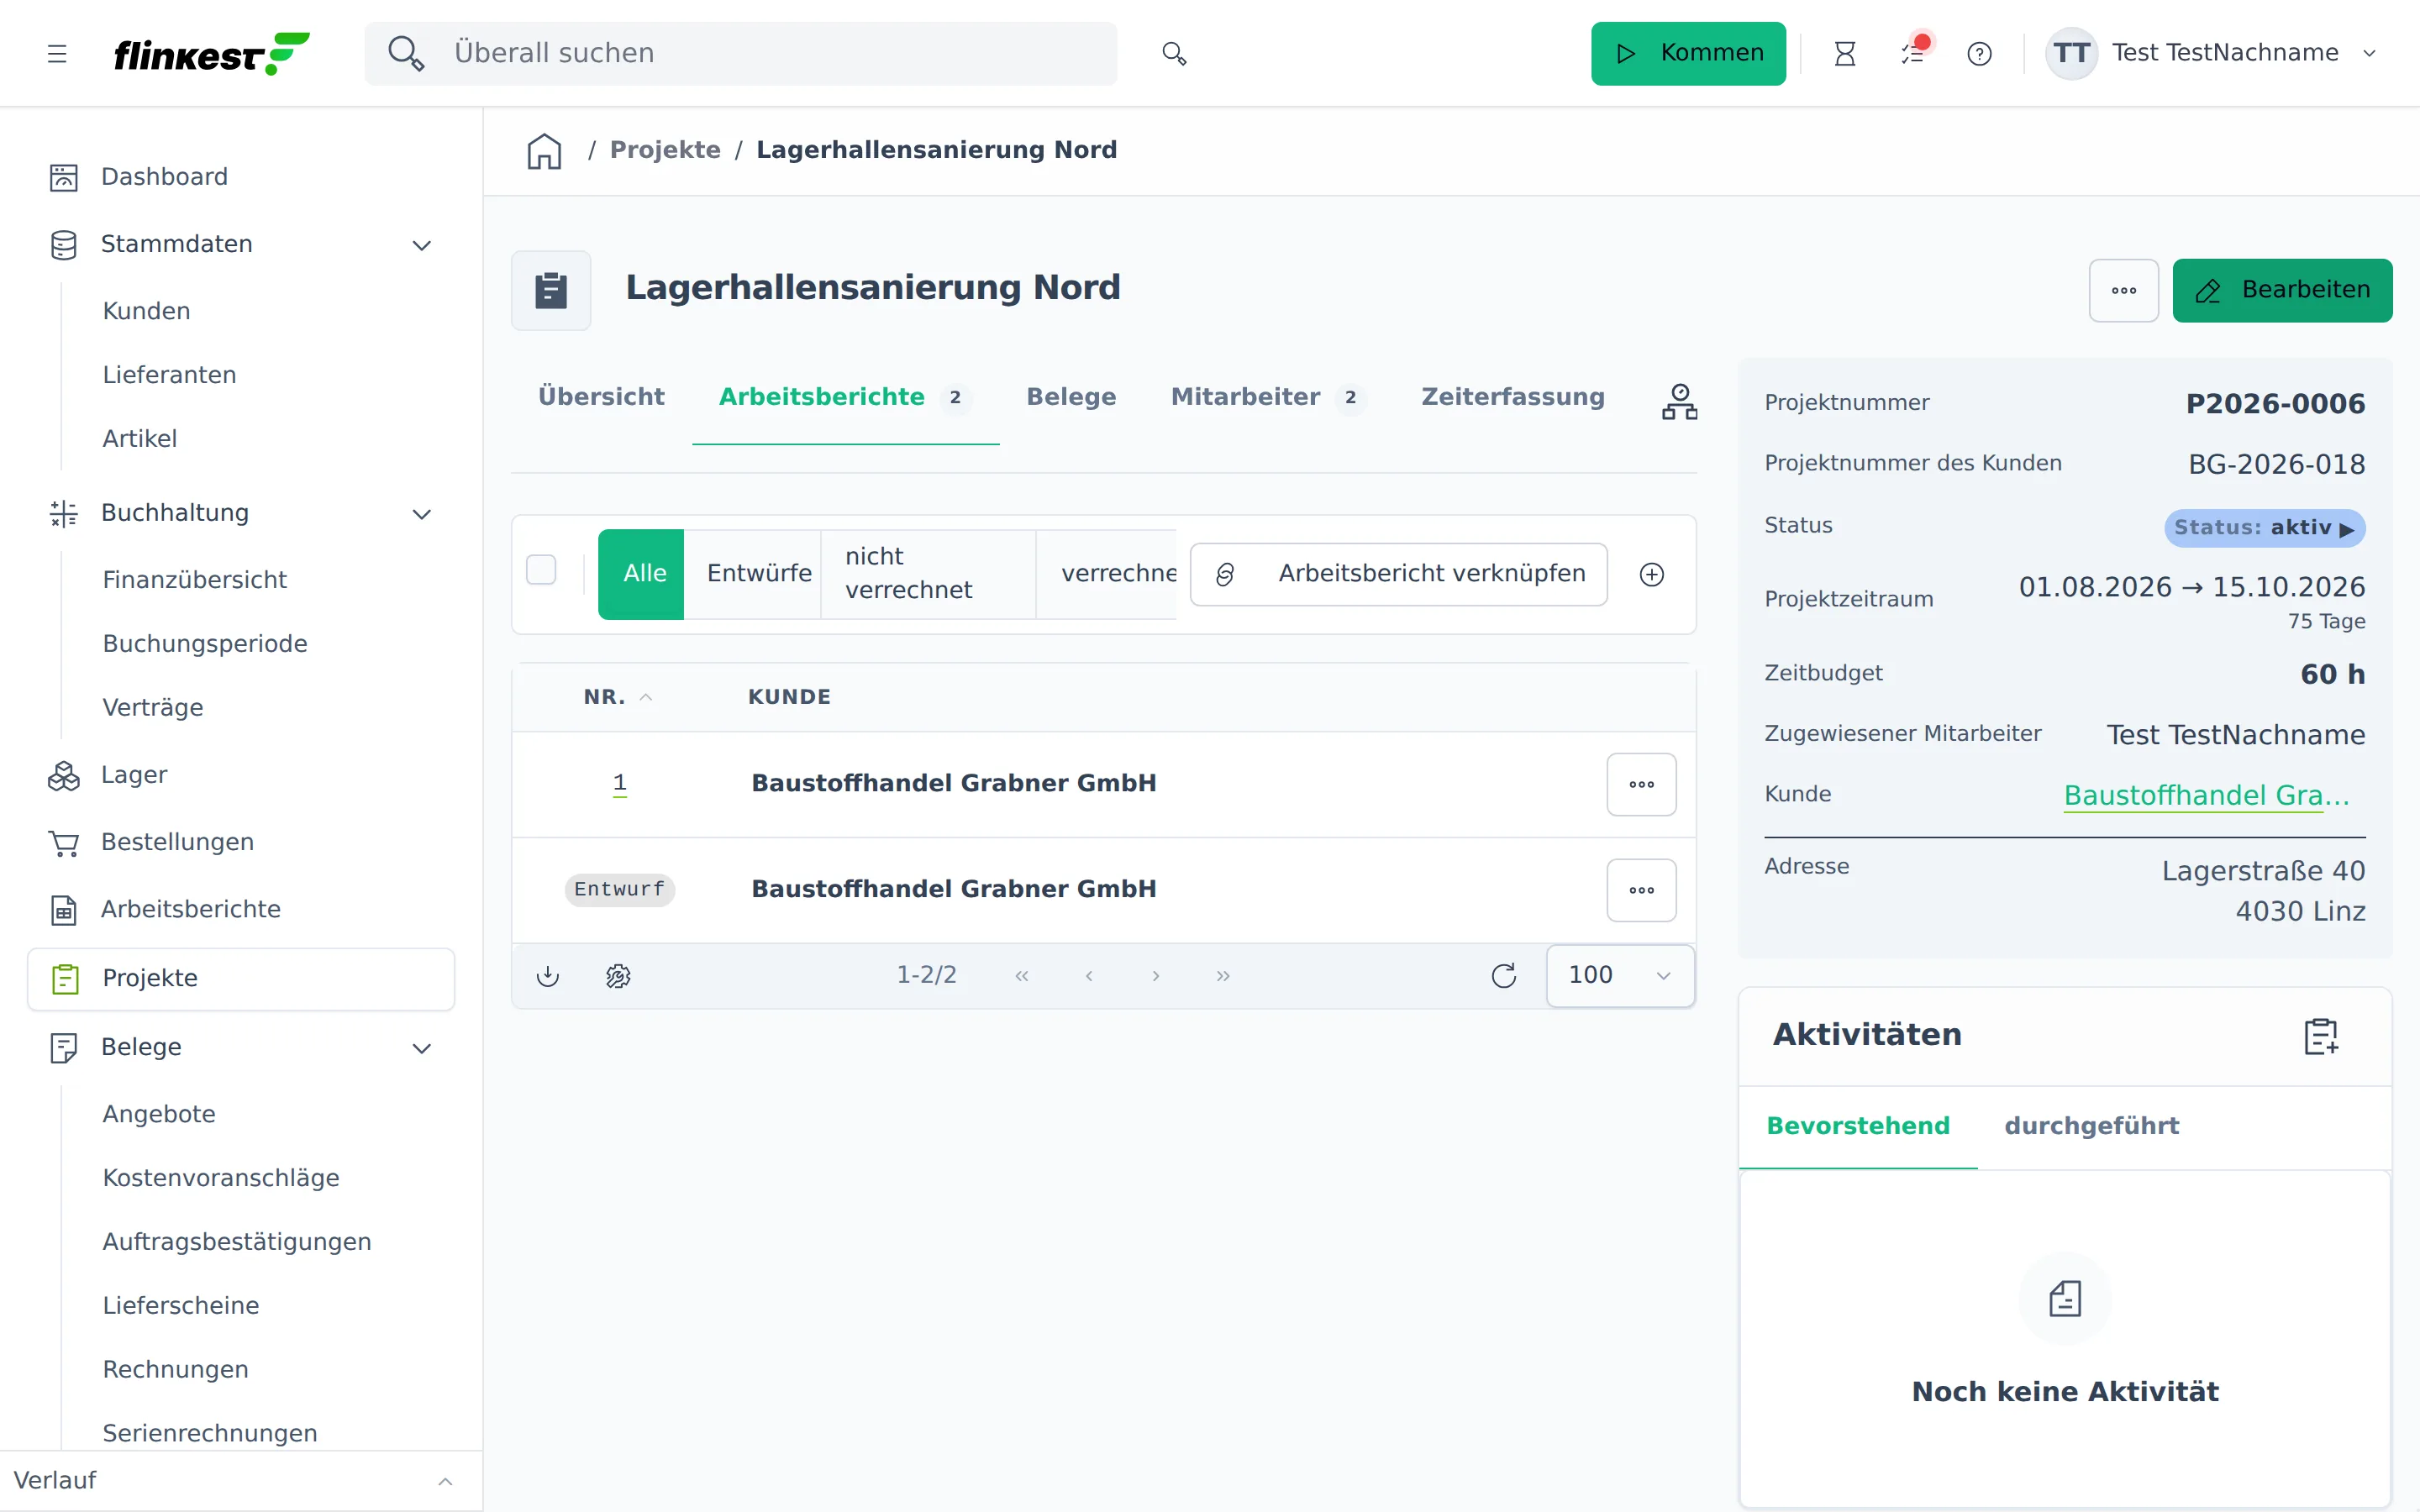Open Lager in the sidebar

click(241, 775)
